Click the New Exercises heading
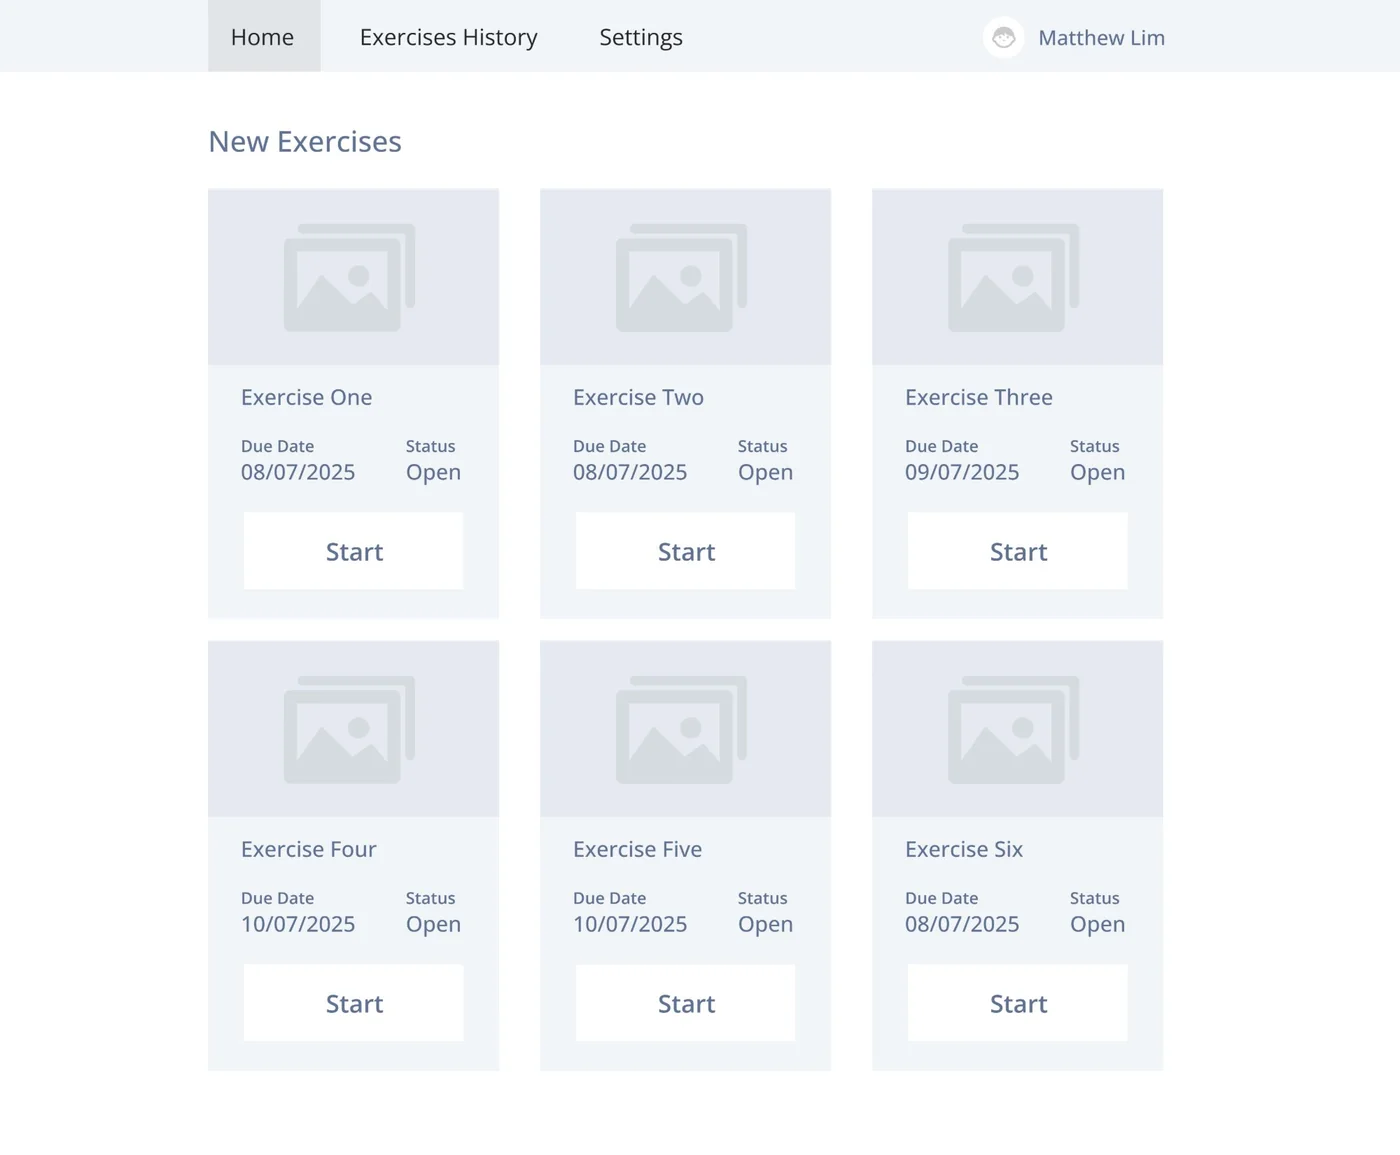The width and height of the screenshot is (1400, 1155). tap(305, 141)
